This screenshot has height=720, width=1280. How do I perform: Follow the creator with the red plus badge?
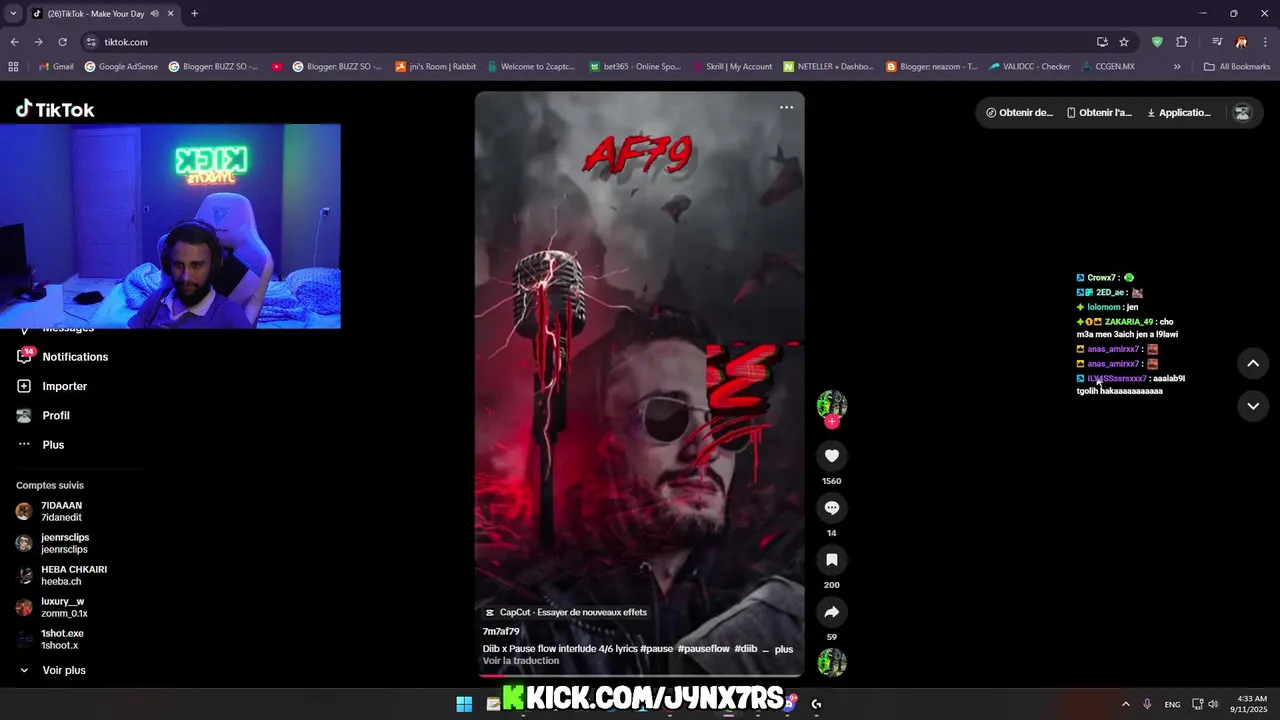pos(832,422)
